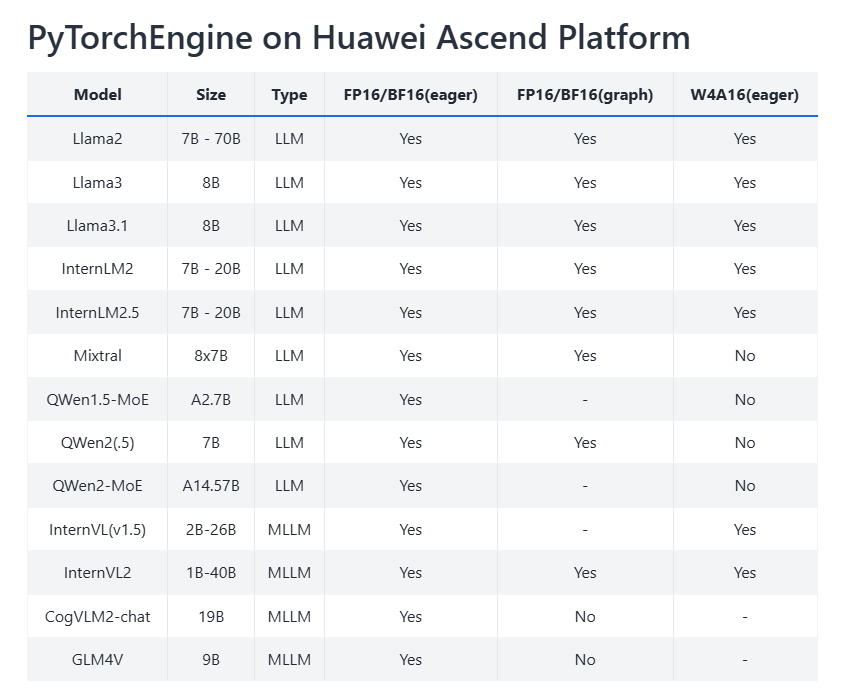Select the CogVLM2-chat model cell
841x699 pixels.
(x=98, y=616)
